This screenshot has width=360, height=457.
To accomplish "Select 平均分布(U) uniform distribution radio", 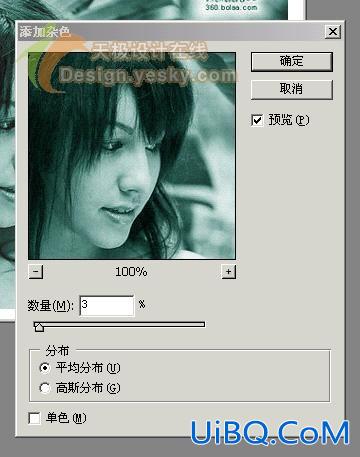I will (45, 368).
